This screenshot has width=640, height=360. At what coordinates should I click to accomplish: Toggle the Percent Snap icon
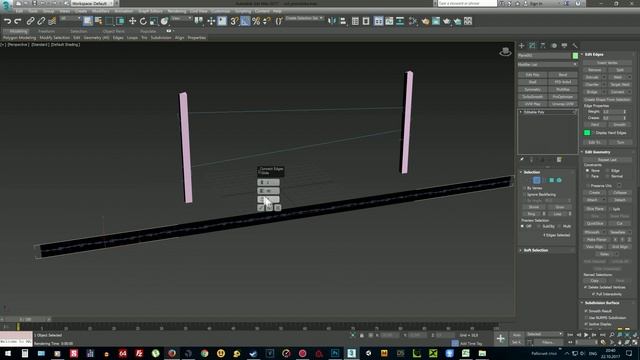[256, 21]
